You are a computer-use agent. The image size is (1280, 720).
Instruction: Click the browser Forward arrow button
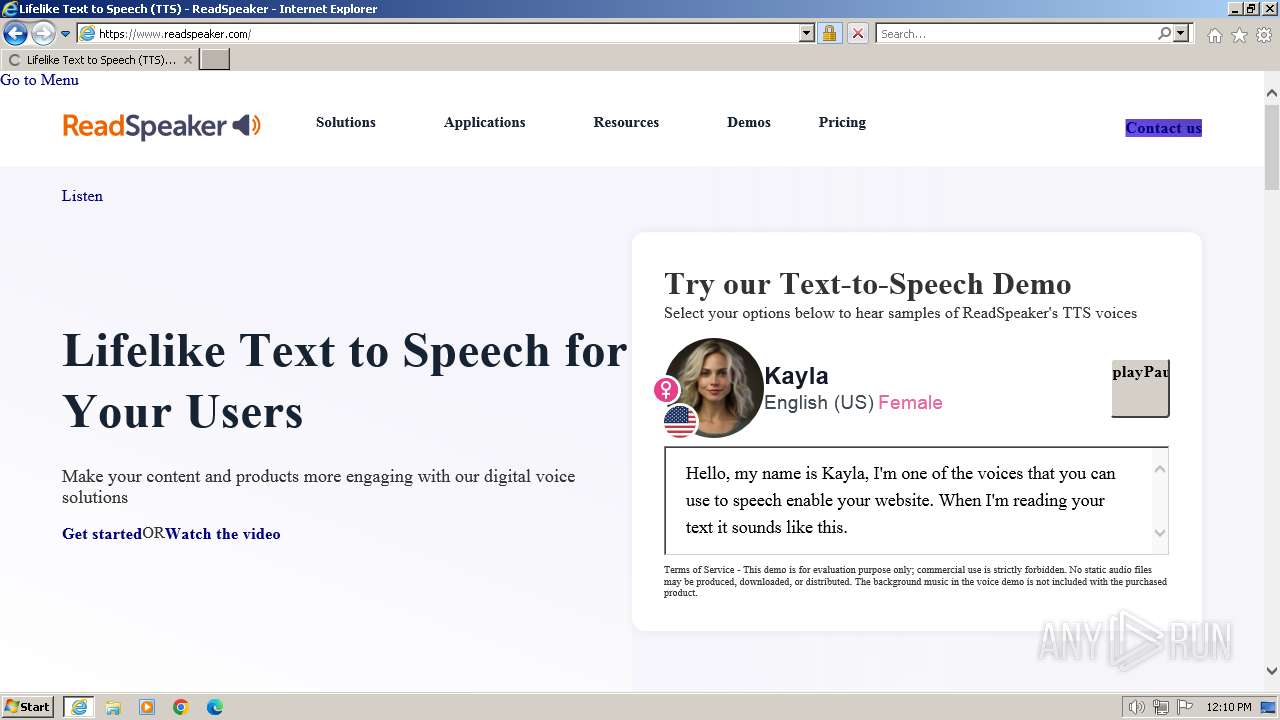[42, 33]
